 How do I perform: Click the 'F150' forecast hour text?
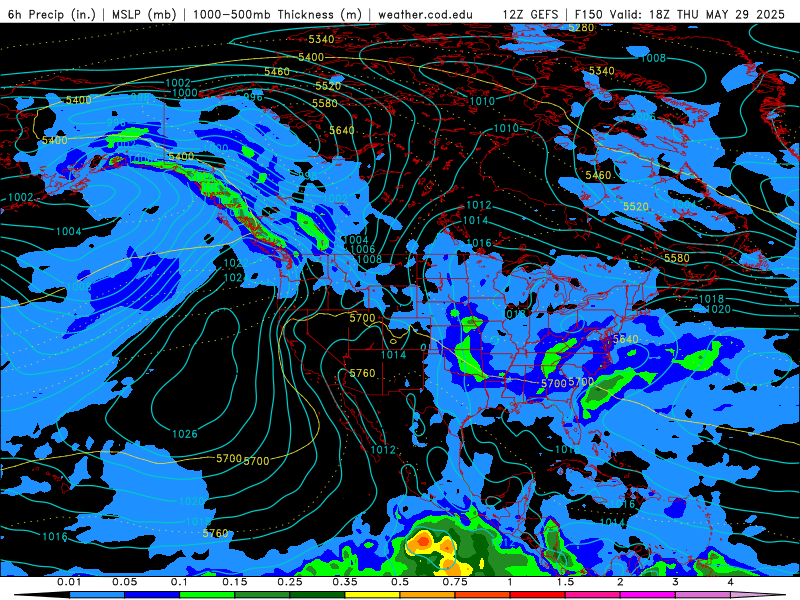click(588, 14)
